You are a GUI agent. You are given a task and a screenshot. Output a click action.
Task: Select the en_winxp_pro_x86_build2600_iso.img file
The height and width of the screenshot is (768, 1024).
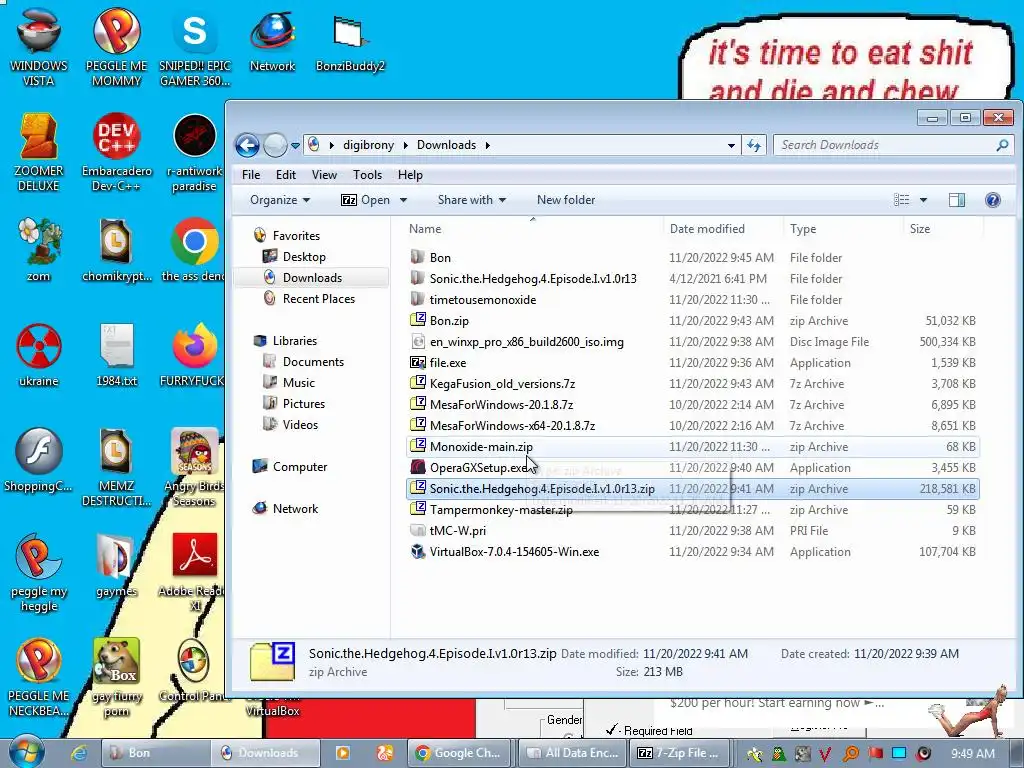click(692, 342)
